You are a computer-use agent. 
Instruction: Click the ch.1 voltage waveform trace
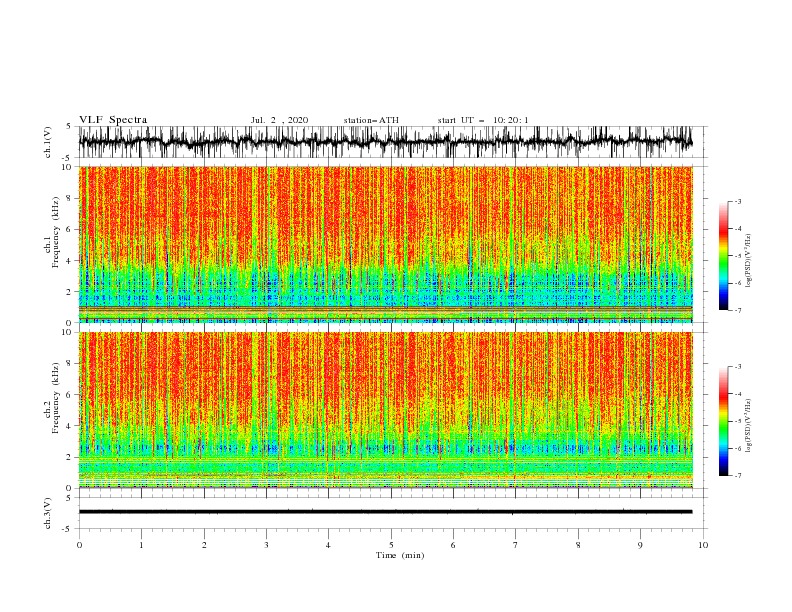[385, 142]
